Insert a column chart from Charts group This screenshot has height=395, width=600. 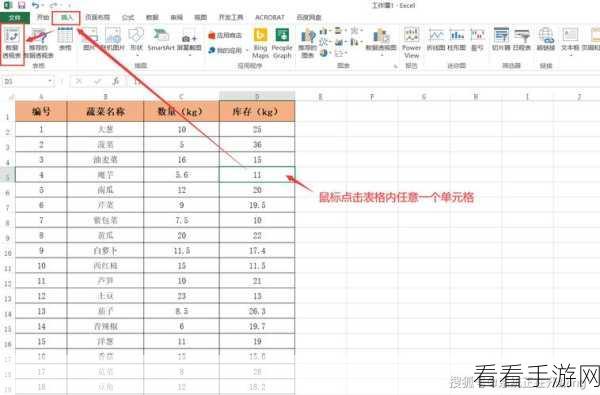click(x=324, y=31)
